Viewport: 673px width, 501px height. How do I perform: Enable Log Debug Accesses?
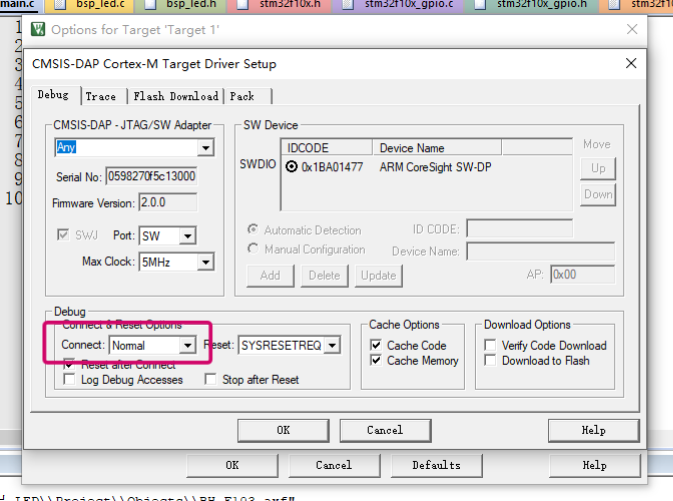point(69,380)
